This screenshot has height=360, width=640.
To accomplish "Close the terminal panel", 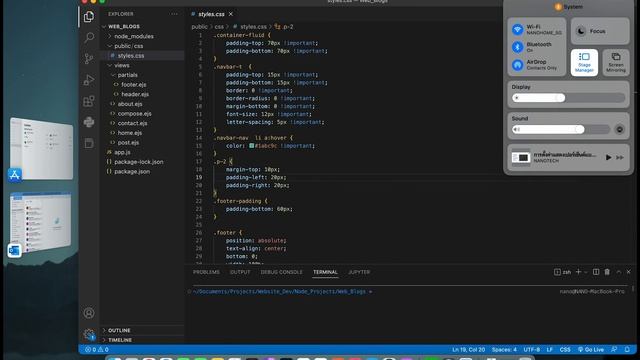I will coord(629,272).
